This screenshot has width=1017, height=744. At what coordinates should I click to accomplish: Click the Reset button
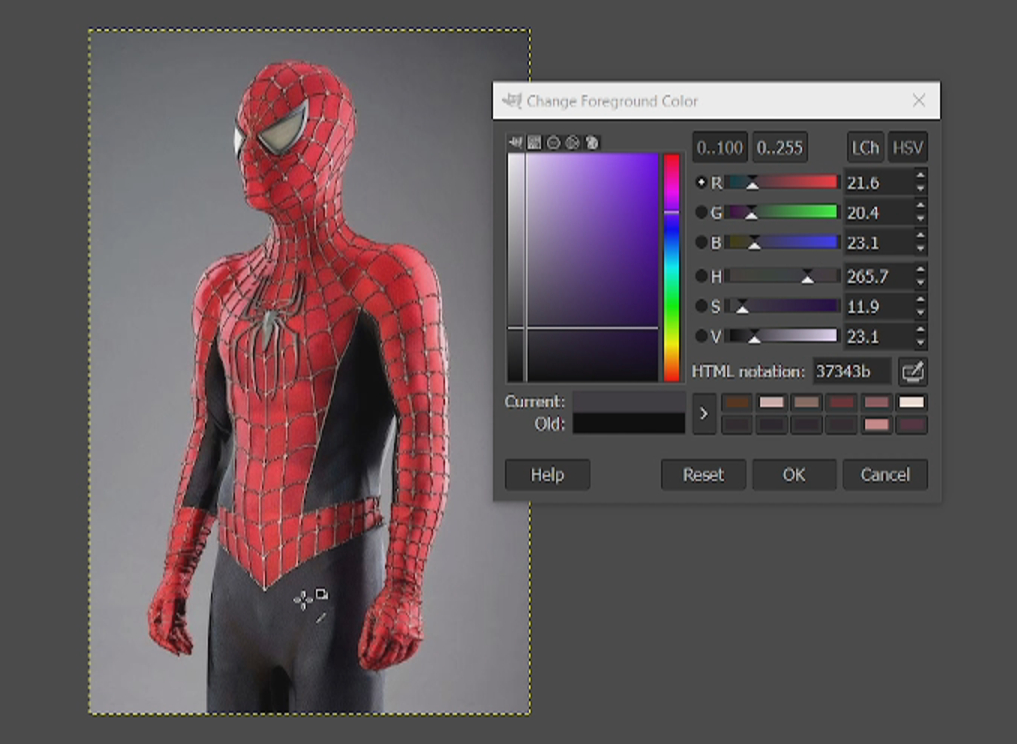tap(703, 475)
